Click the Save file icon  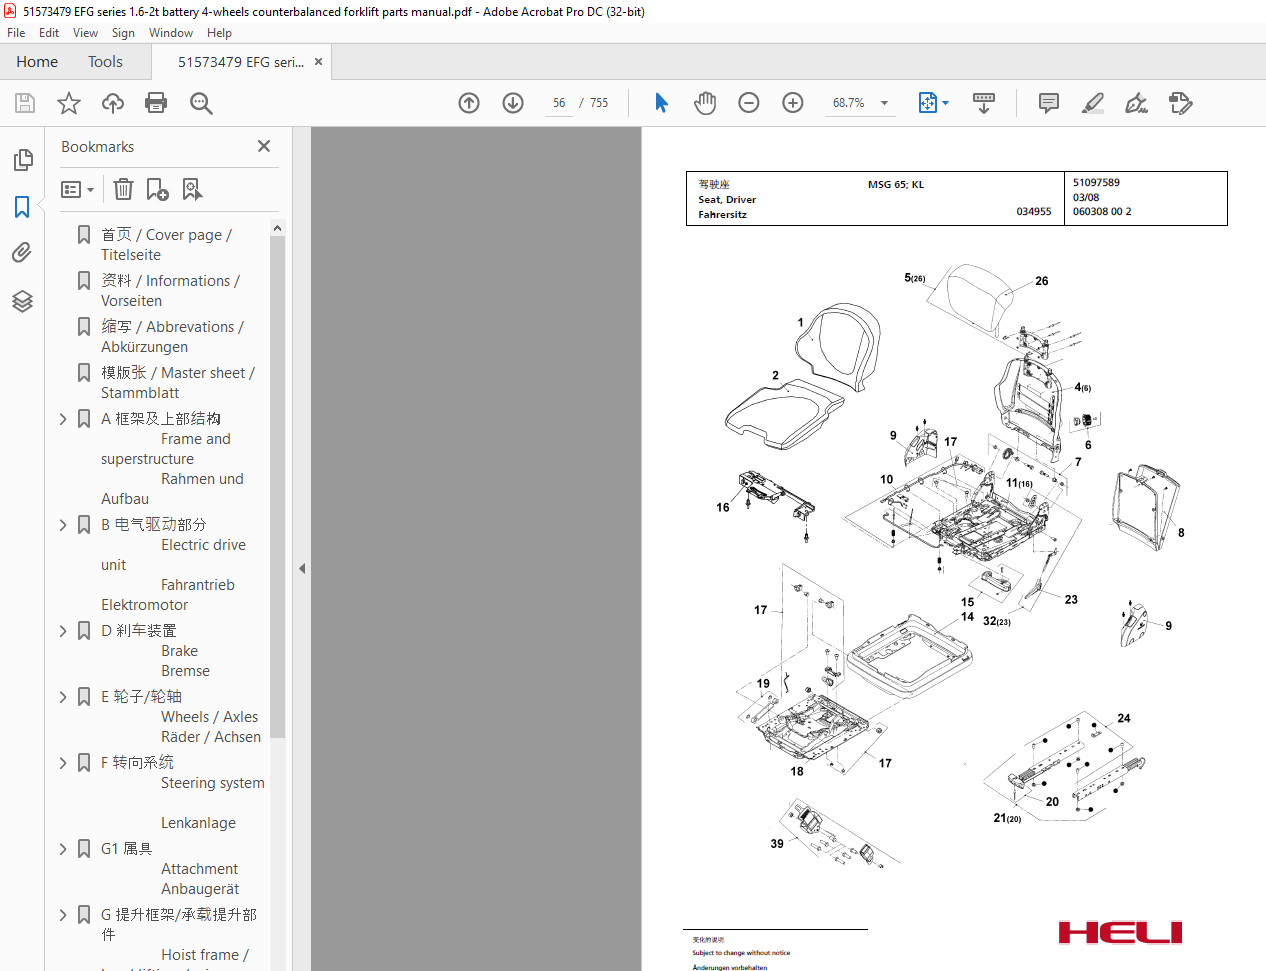tap(25, 103)
